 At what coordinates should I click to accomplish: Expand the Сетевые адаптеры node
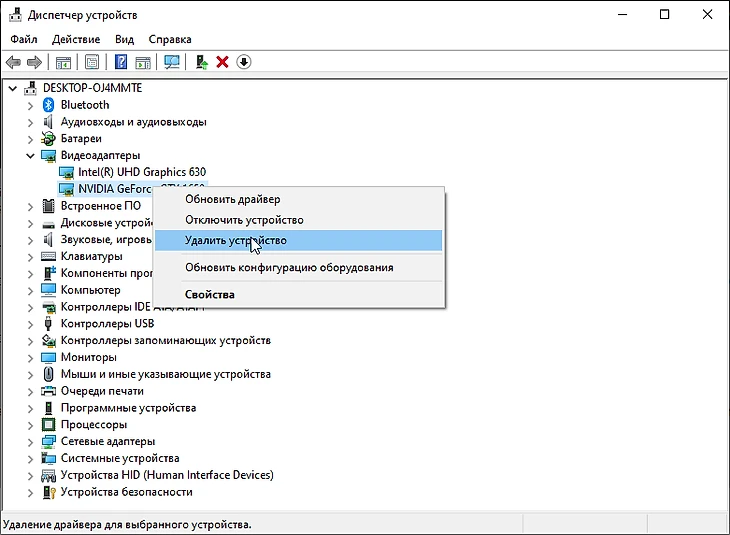click(x=31, y=441)
